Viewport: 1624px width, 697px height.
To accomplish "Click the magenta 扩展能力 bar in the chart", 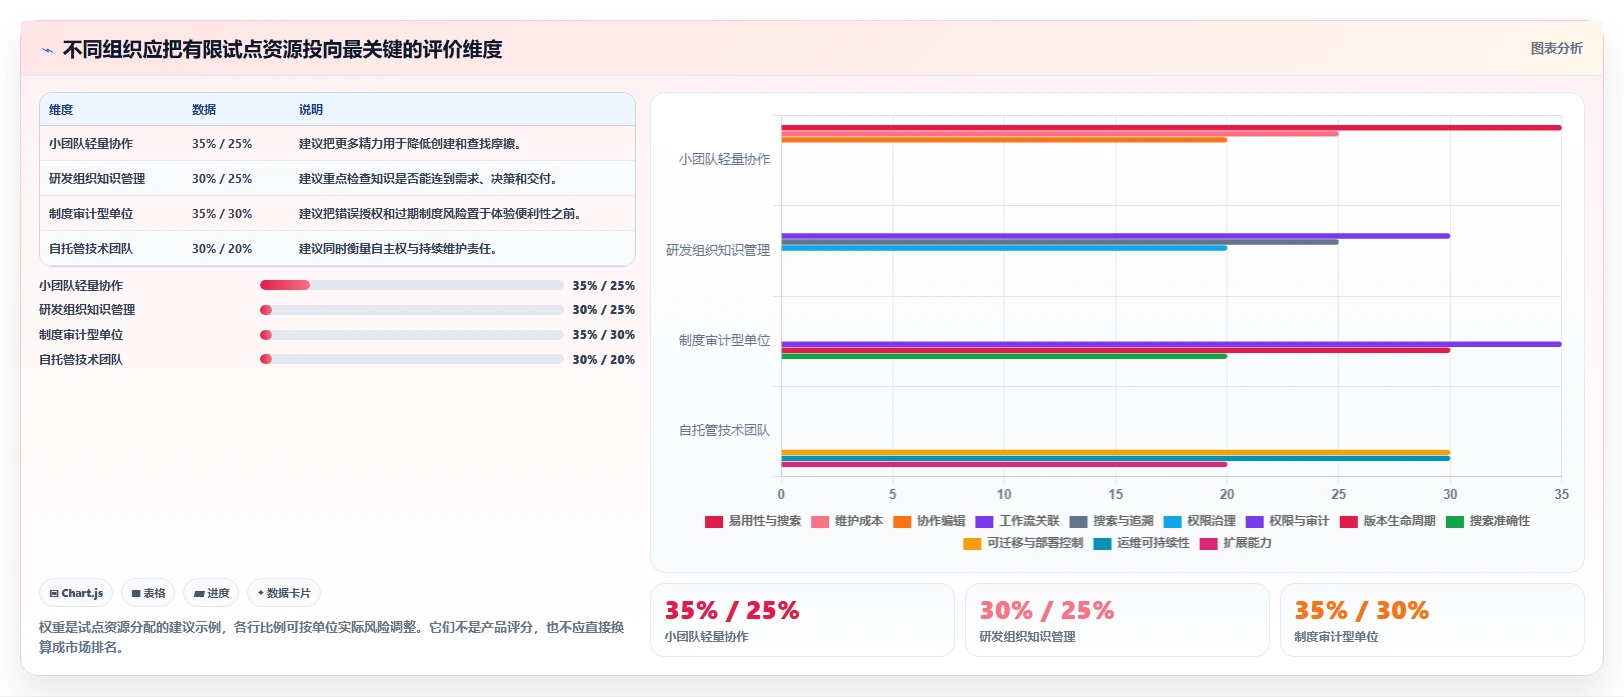I will click(x=1004, y=464).
